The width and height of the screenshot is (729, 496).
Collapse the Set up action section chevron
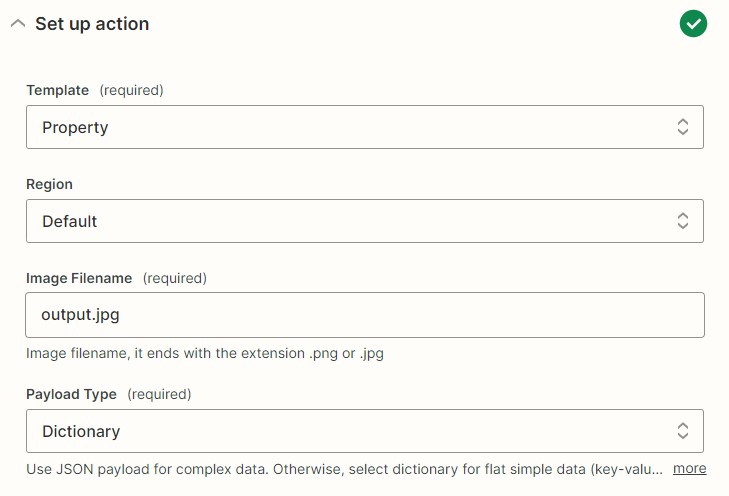point(18,24)
